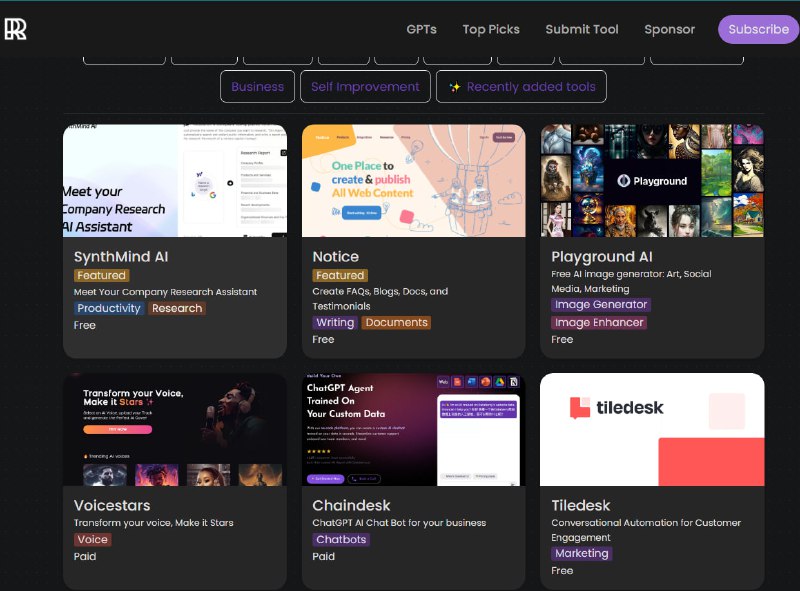Go to Top Picks page
This screenshot has height=591, width=800.
click(491, 29)
